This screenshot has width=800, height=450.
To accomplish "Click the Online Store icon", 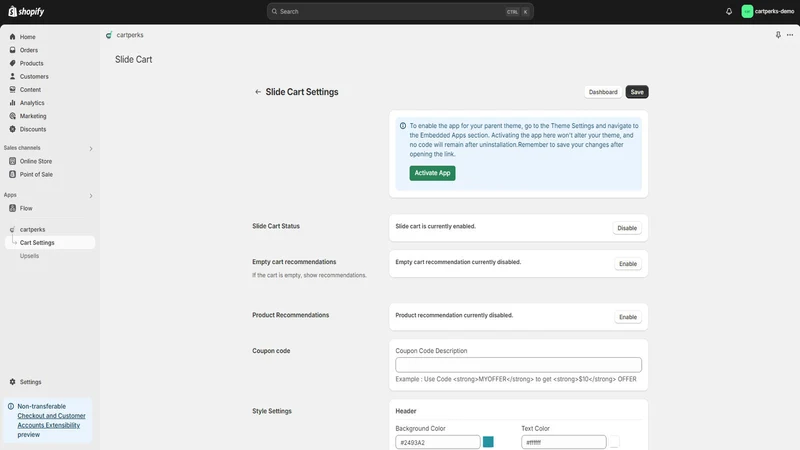I will (x=12, y=161).
